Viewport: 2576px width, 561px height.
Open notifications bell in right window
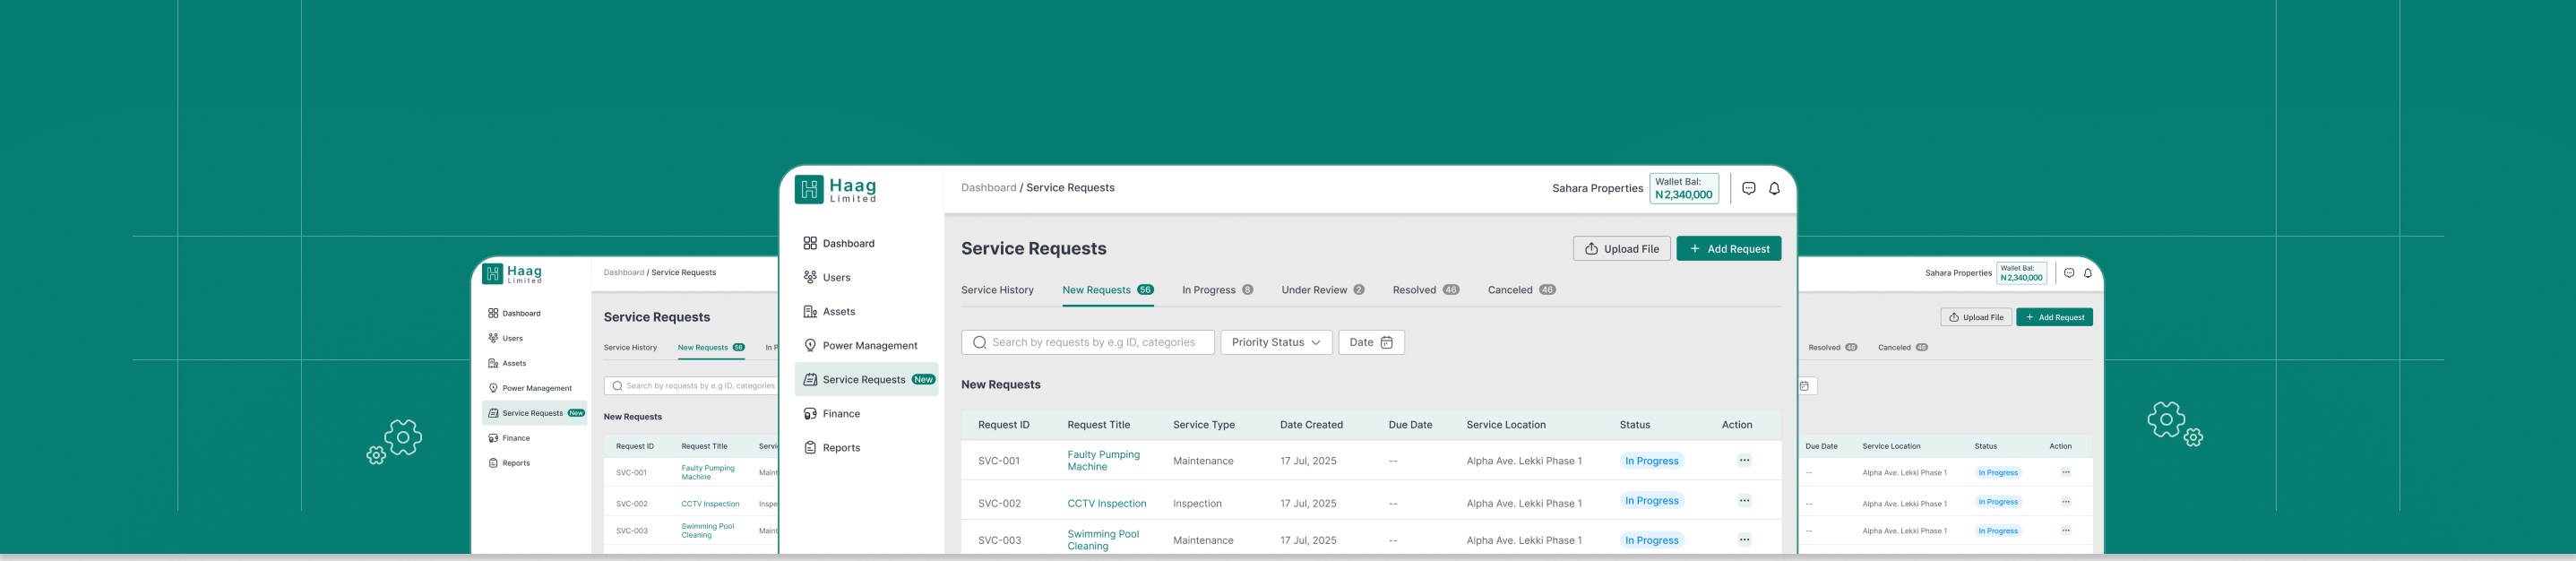click(x=2088, y=273)
